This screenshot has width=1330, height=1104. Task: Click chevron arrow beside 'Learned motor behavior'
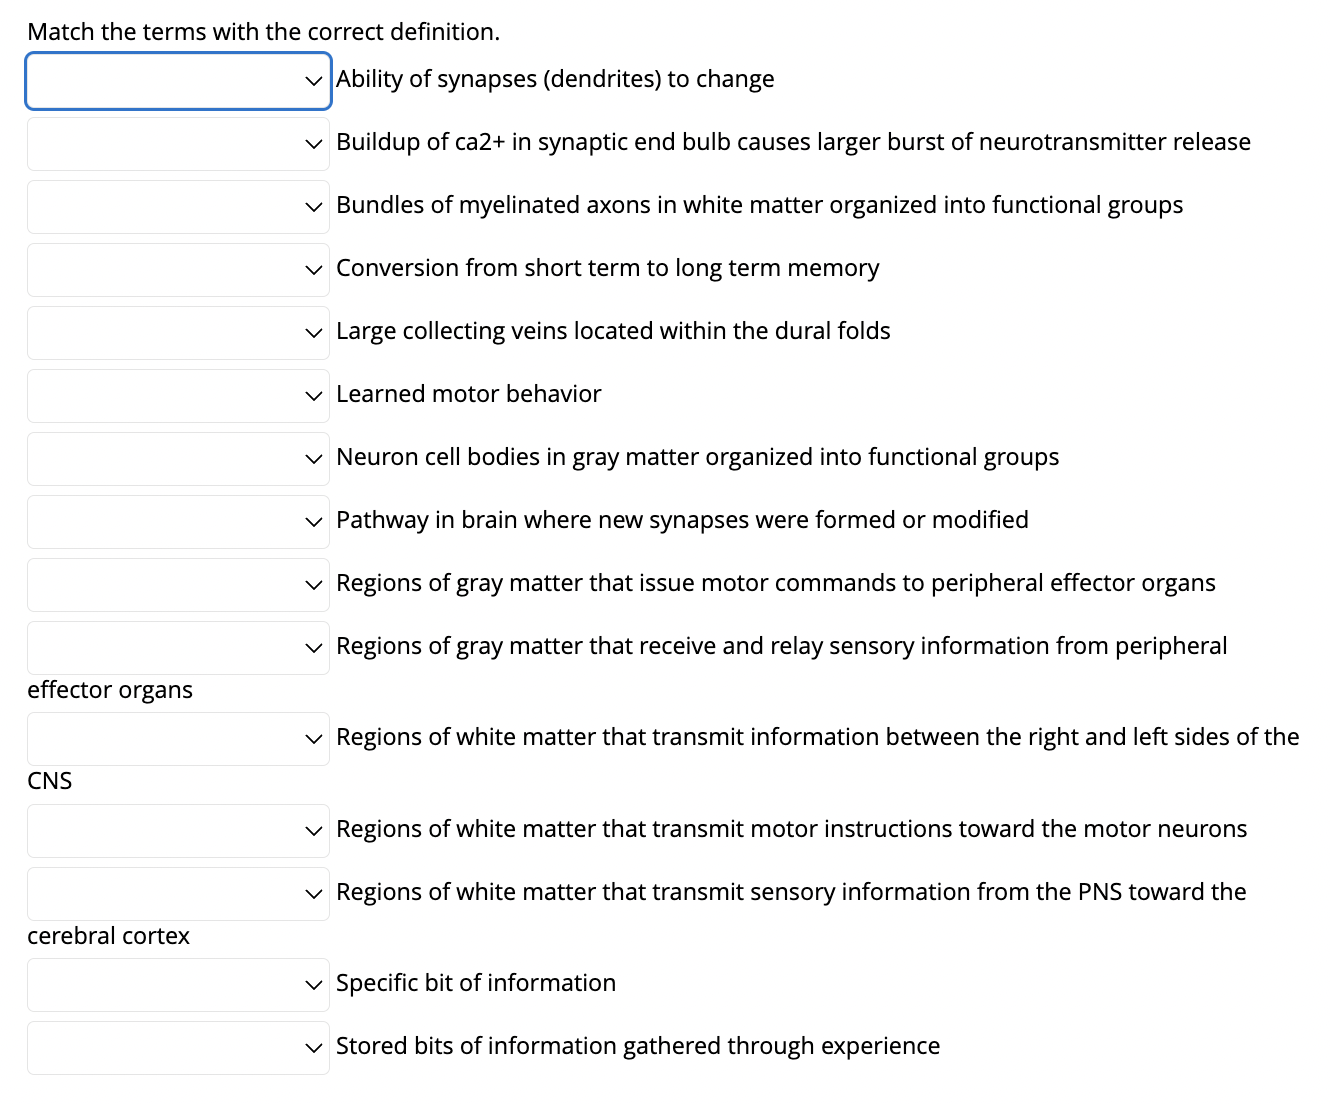tap(314, 396)
